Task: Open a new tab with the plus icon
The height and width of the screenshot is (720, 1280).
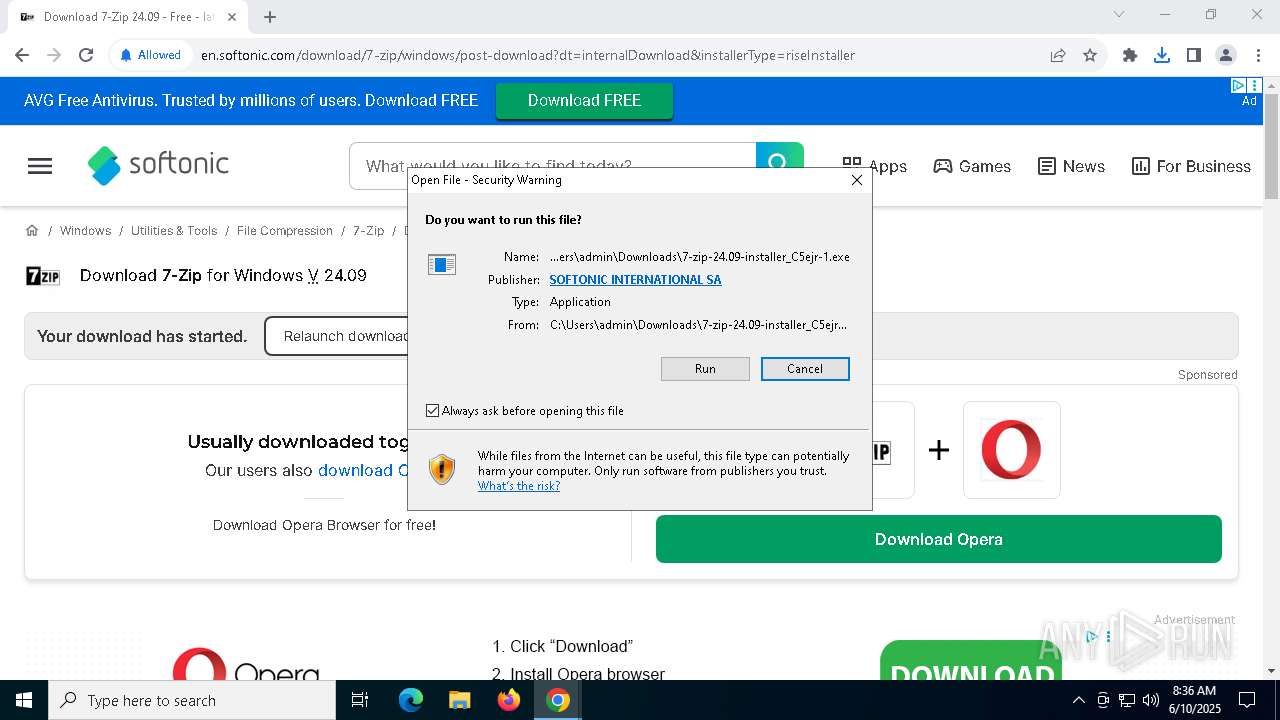Action: point(270,16)
